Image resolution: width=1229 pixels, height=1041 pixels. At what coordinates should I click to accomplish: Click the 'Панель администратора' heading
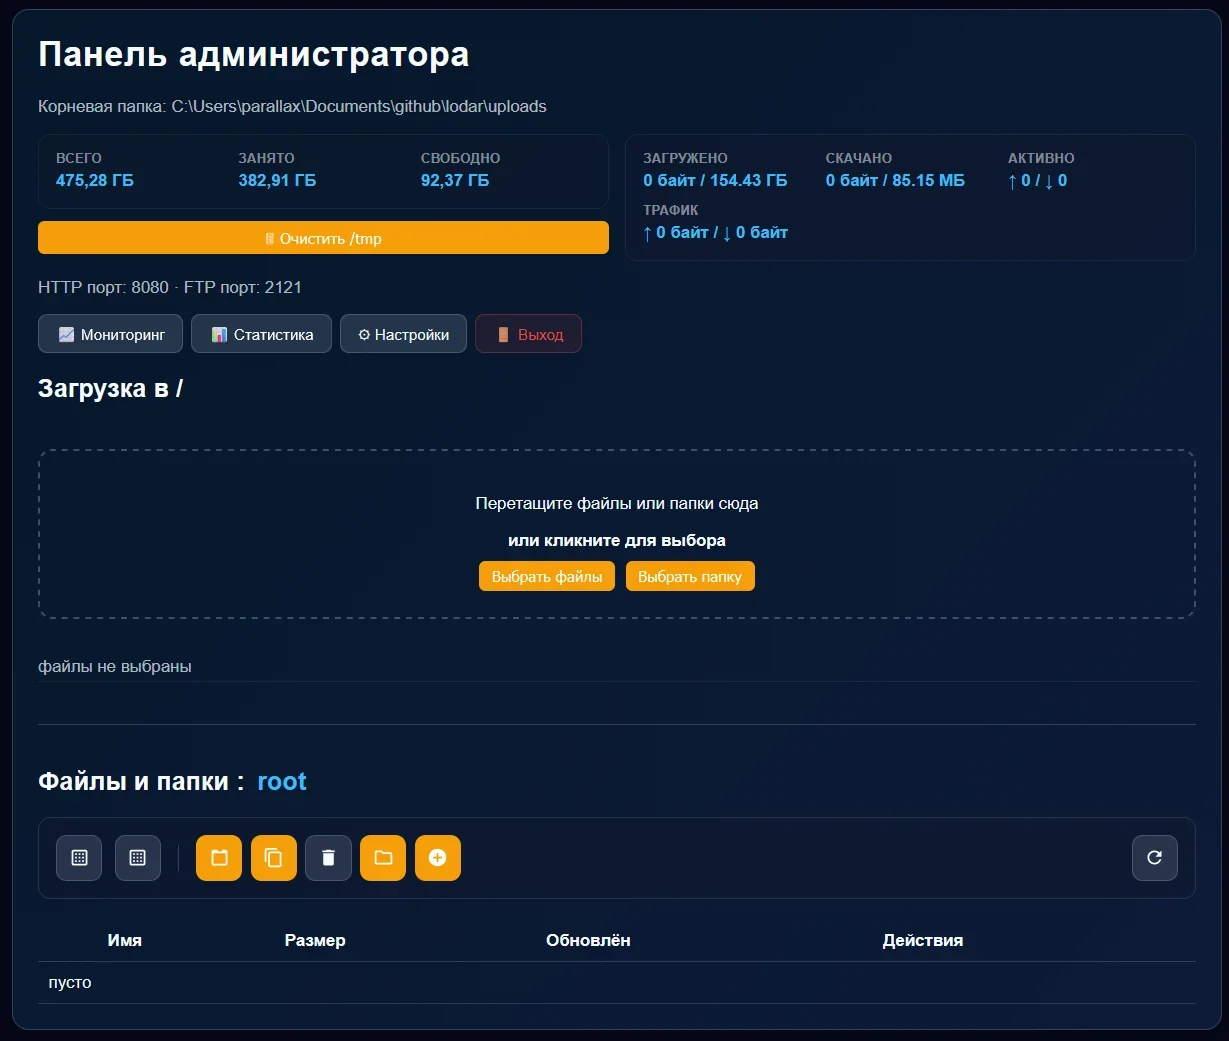click(254, 54)
